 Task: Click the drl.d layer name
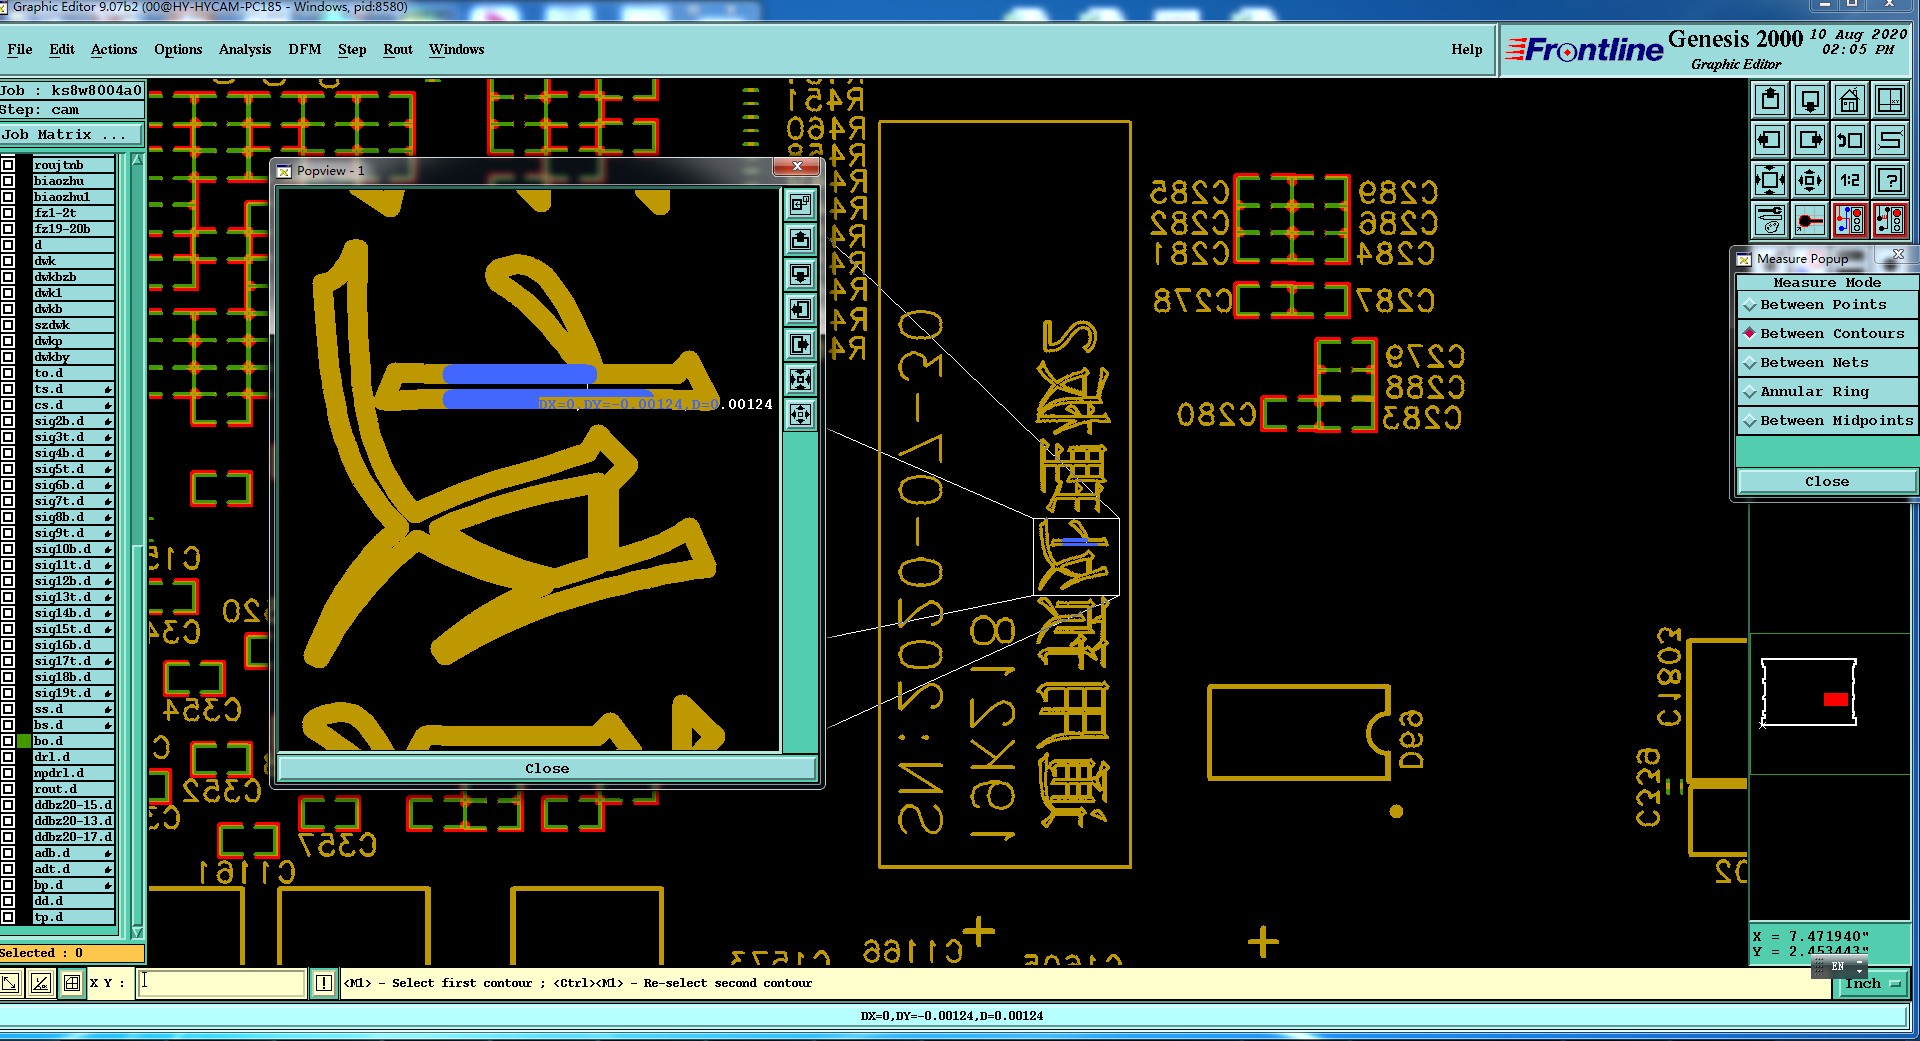tap(73, 757)
